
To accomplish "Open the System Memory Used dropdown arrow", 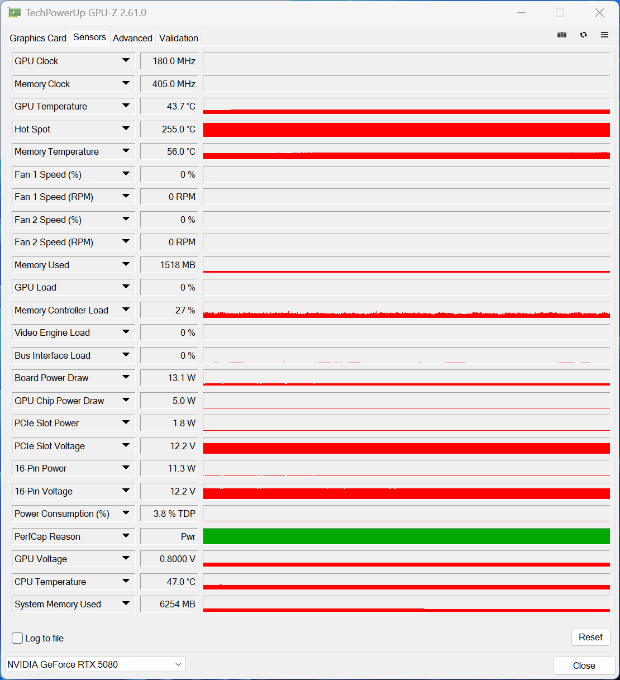I will pos(126,604).
